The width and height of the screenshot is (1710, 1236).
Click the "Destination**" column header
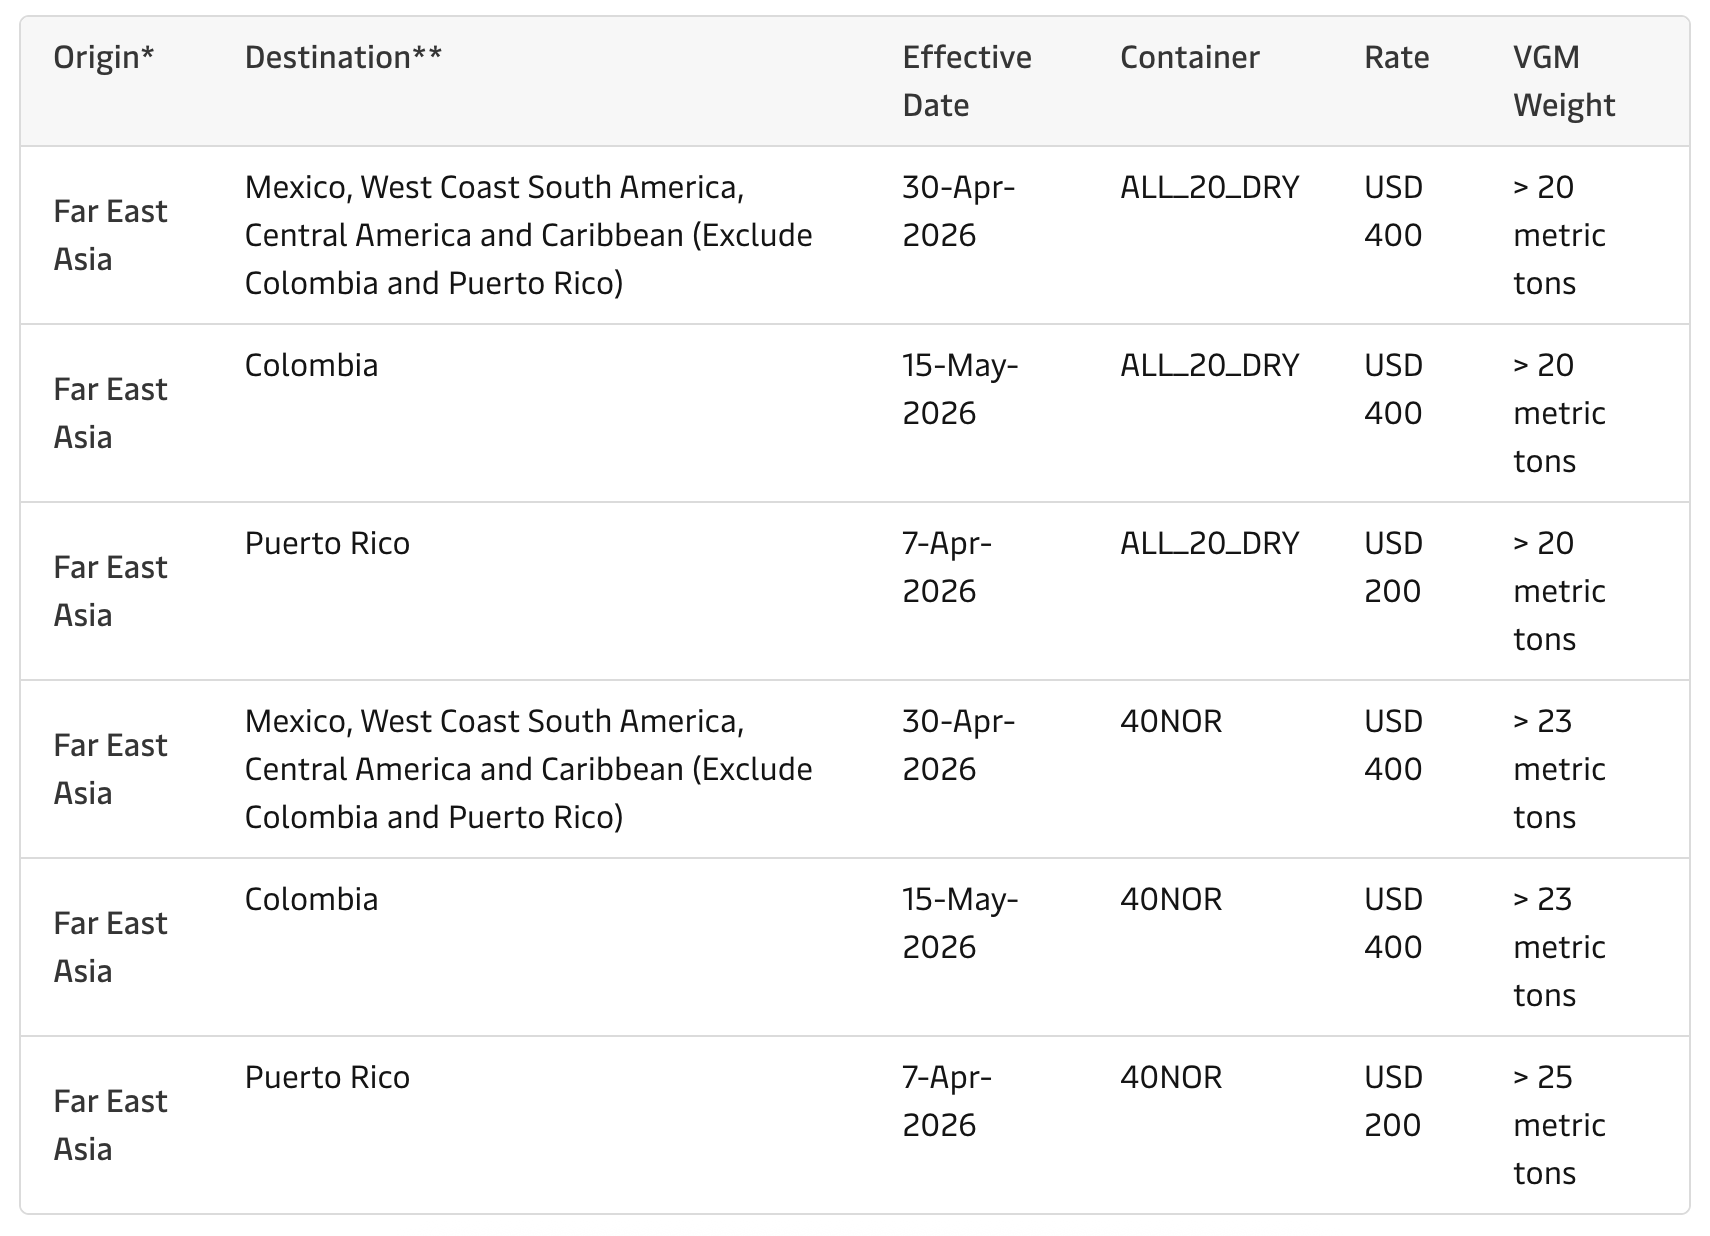(343, 57)
